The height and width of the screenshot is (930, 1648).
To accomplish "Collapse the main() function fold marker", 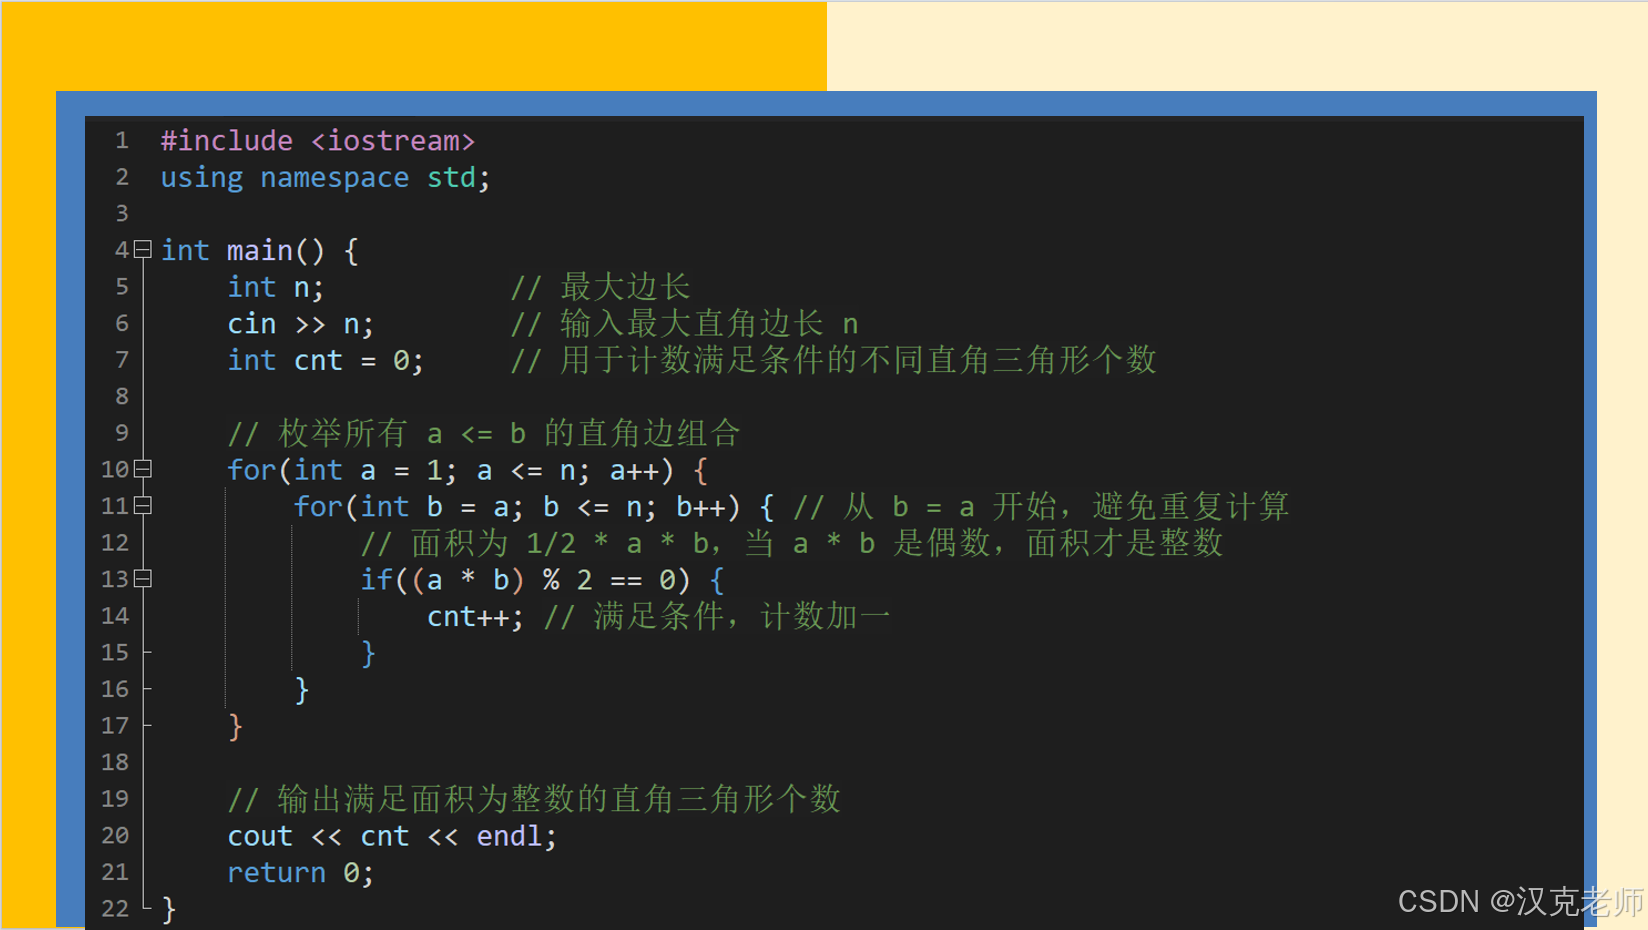I will point(141,249).
